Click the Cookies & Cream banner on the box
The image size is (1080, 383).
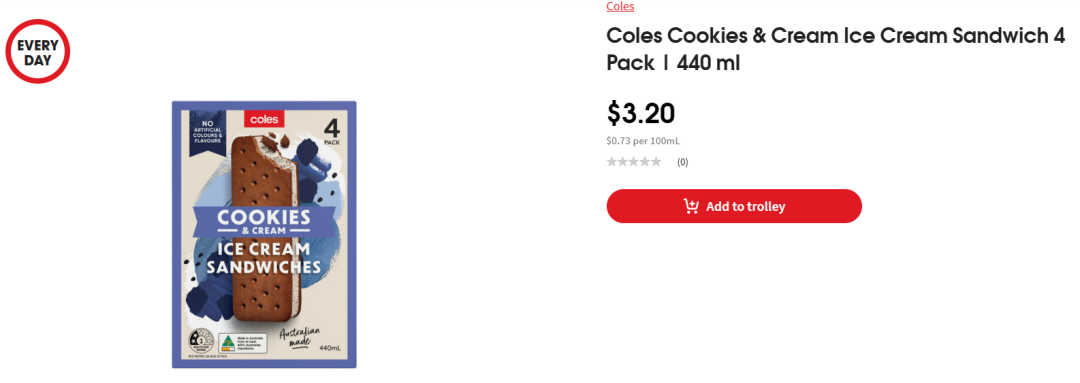pyautogui.click(x=264, y=222)
